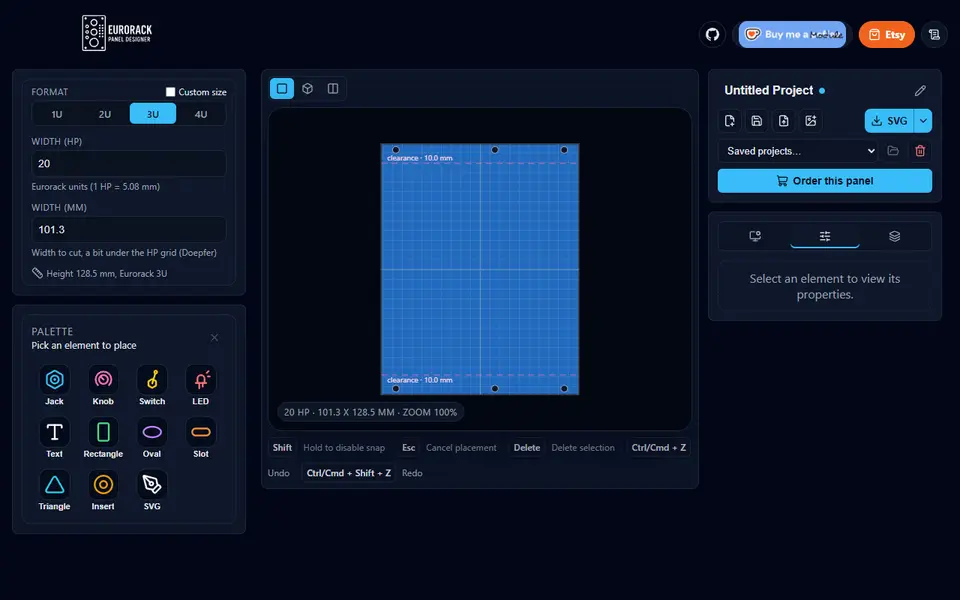Click the bottom-right mounting hole on panel
960x600 pixels.
[x=564, y=388]
